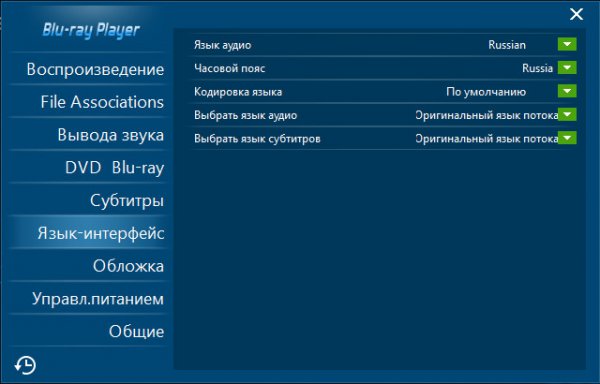600x384 pixels.
Task: Open the Субтитры section
Action: click(x=89, y=200)
